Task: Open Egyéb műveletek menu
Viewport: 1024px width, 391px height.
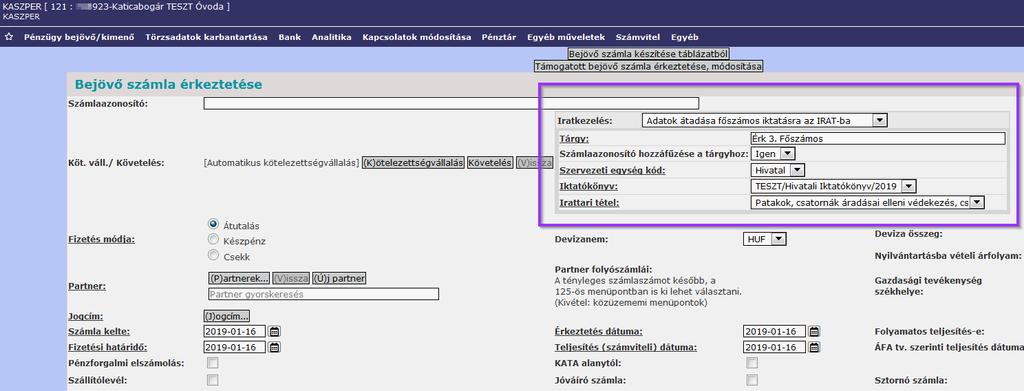Action: [x=566, y=37]
